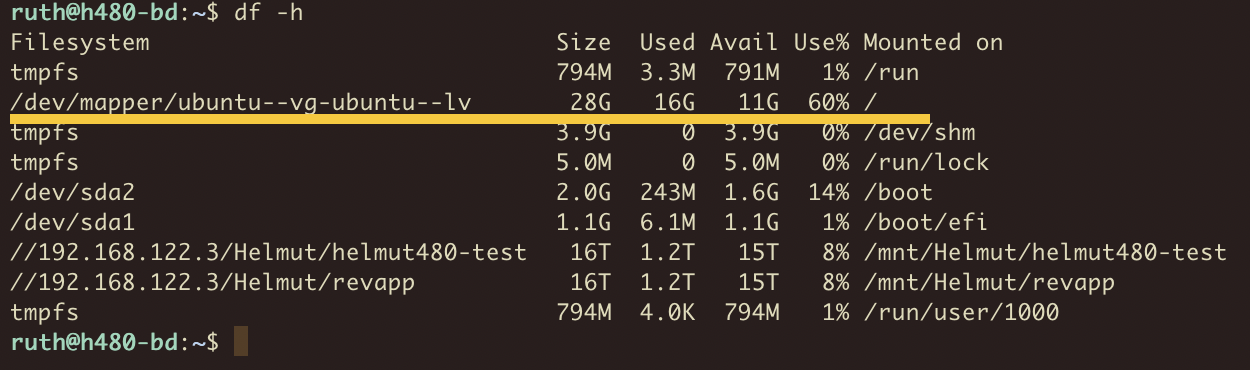Click the Size column header
1250x370 pixels.
click(583, 42)
